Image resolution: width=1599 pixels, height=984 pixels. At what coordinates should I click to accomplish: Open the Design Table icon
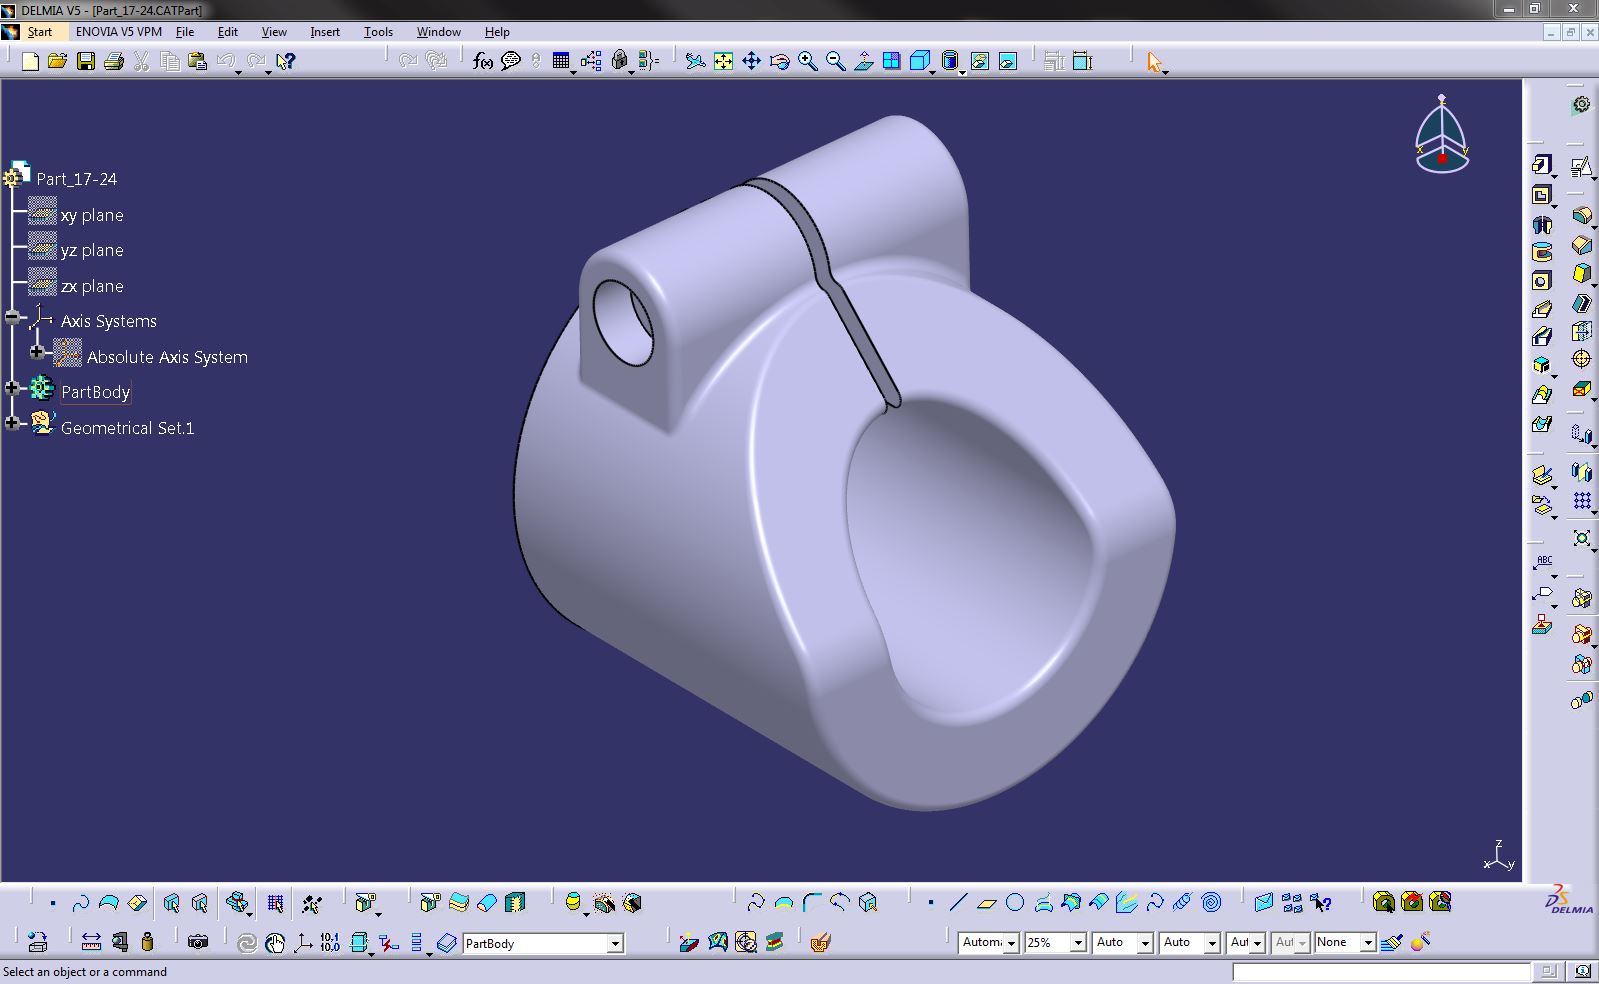(560, 62)
